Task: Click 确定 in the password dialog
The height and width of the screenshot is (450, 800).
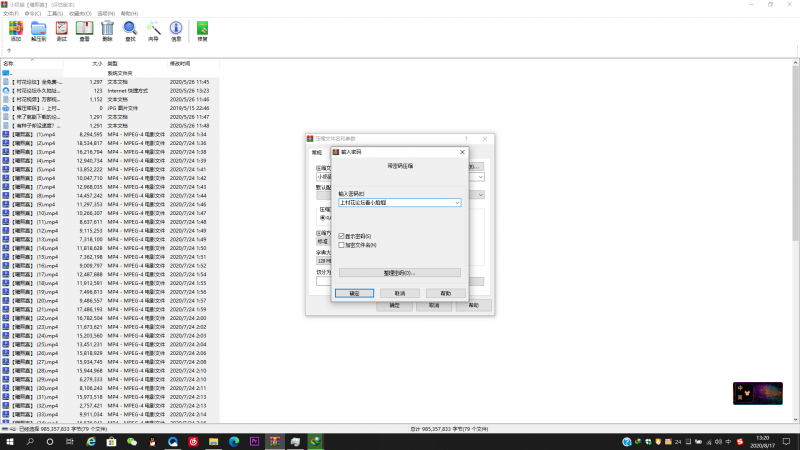Action: 354,293
